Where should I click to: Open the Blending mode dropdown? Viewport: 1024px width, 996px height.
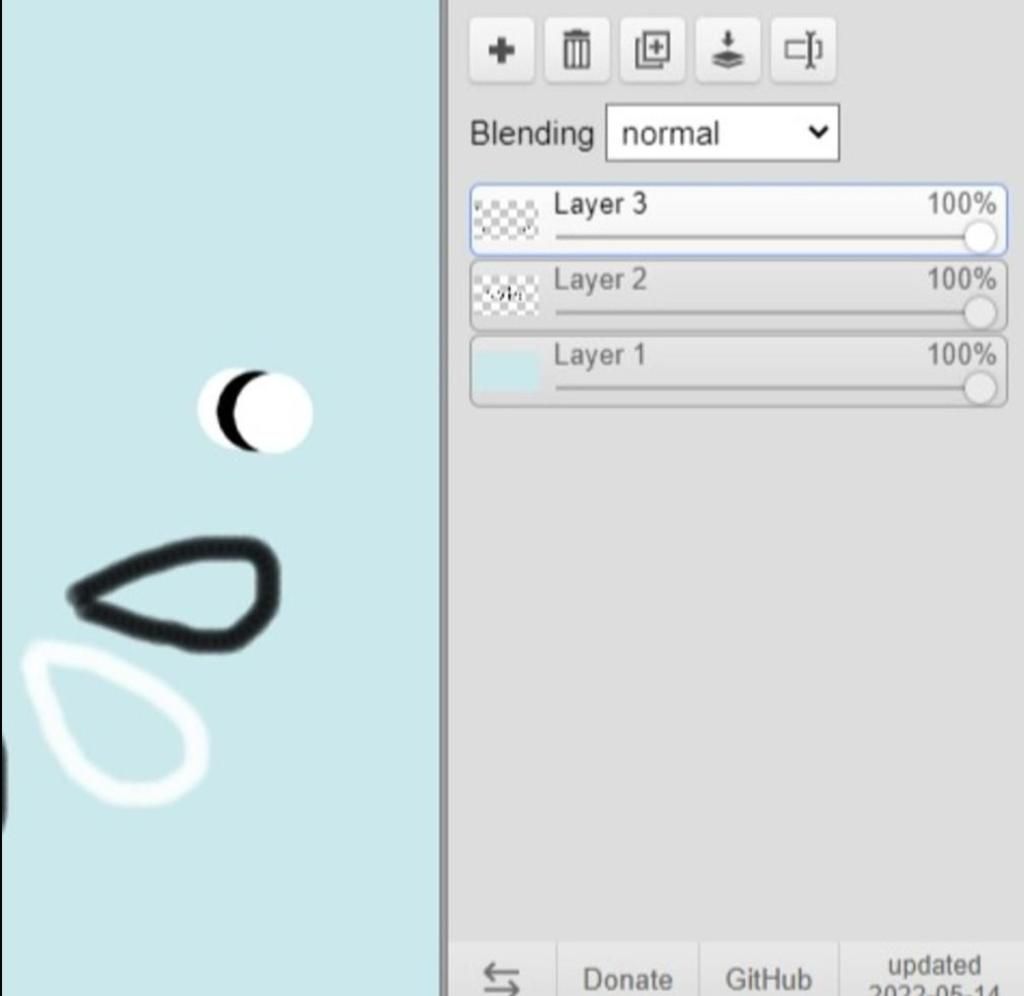(722, 133)
